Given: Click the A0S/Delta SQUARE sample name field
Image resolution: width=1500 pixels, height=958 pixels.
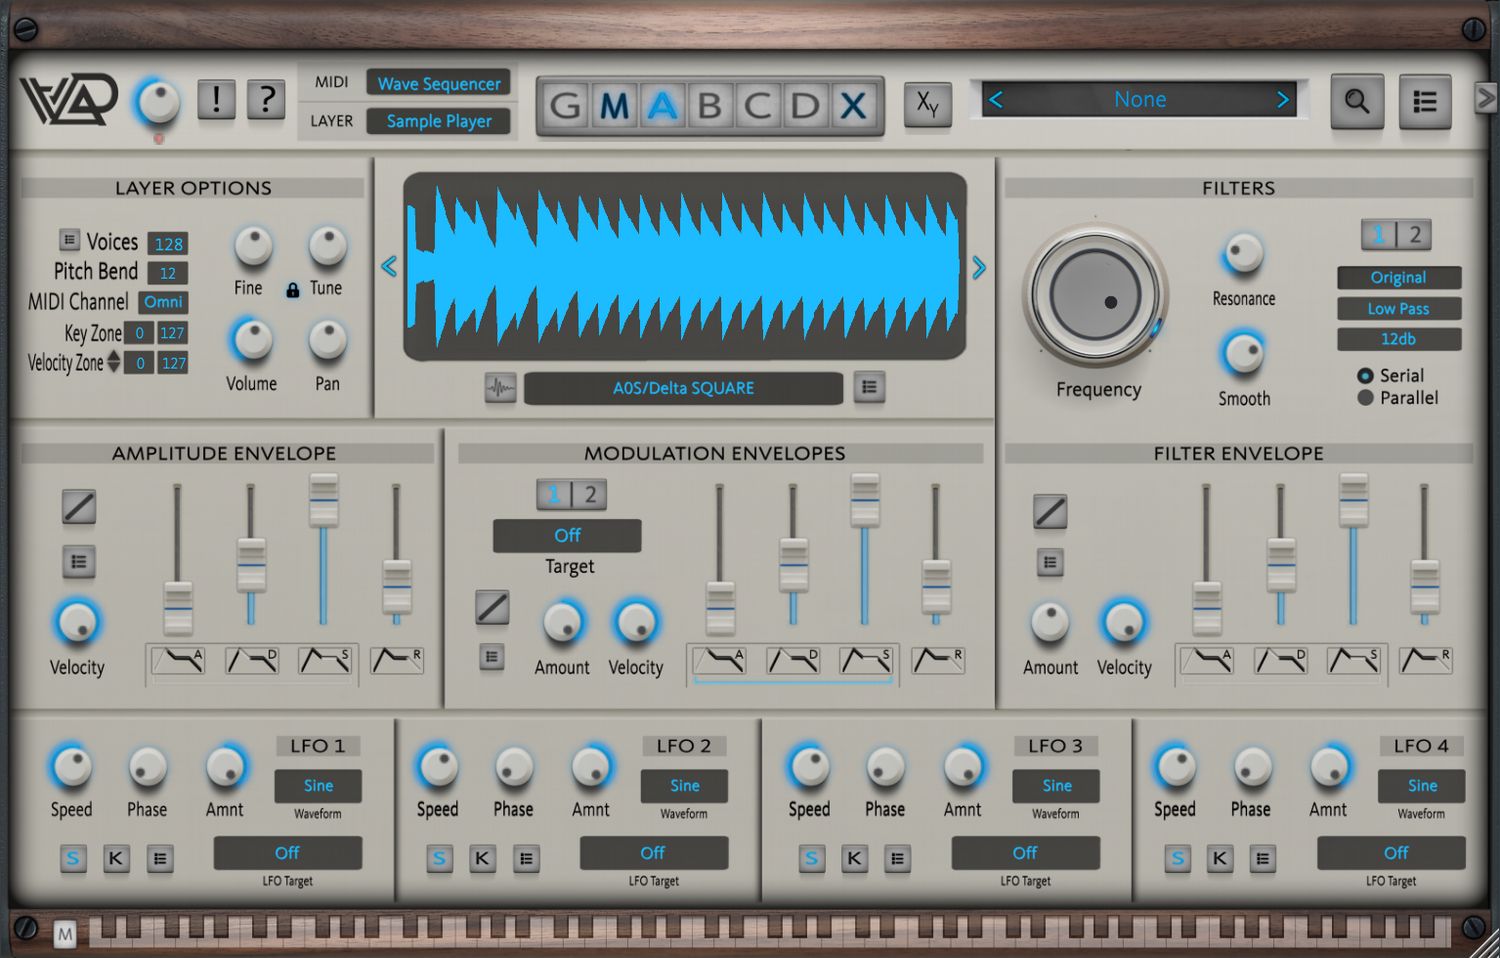Looking at the screenshot, I should 683,388.
